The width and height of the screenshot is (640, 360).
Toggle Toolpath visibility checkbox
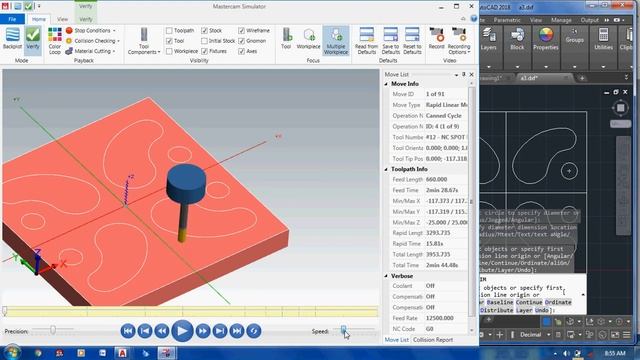[x=169, y=31]
